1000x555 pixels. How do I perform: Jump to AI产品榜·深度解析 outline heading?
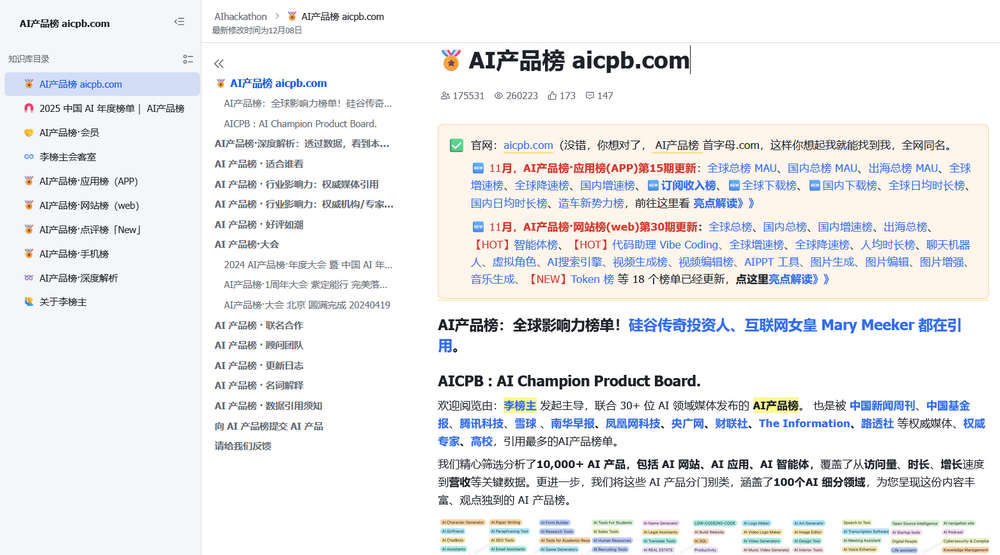point(302,144)
